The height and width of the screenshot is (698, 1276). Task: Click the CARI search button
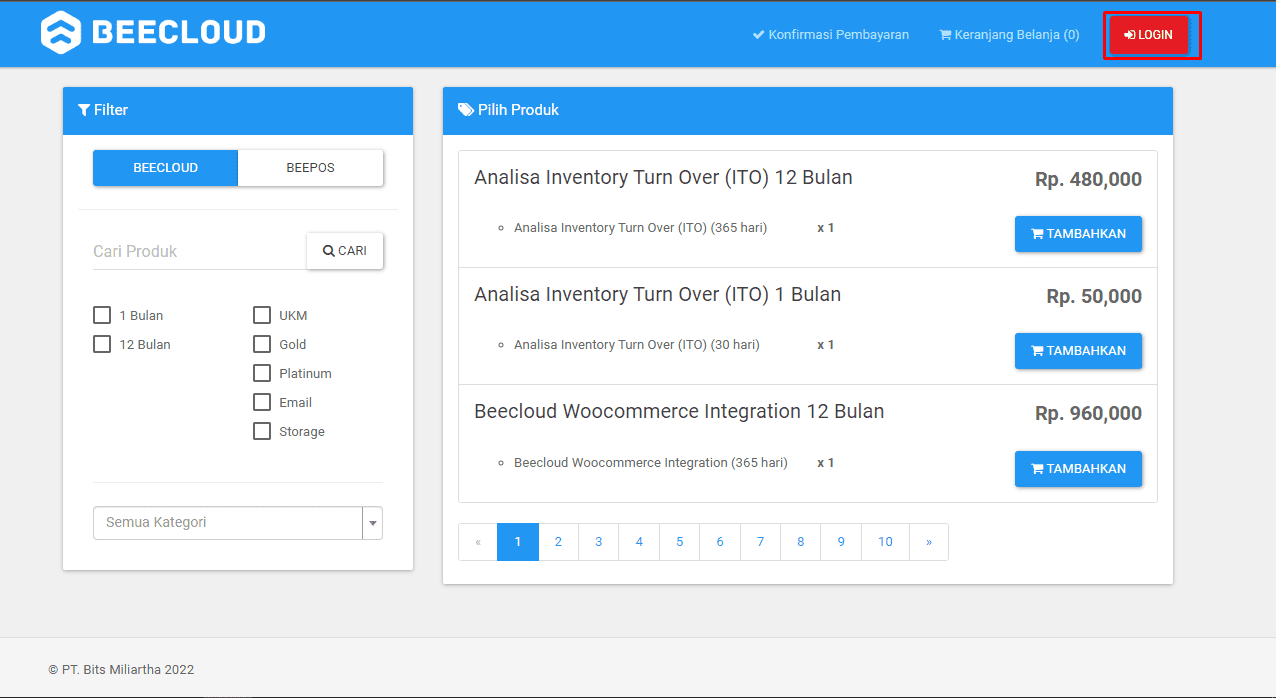tap(345, 251)
